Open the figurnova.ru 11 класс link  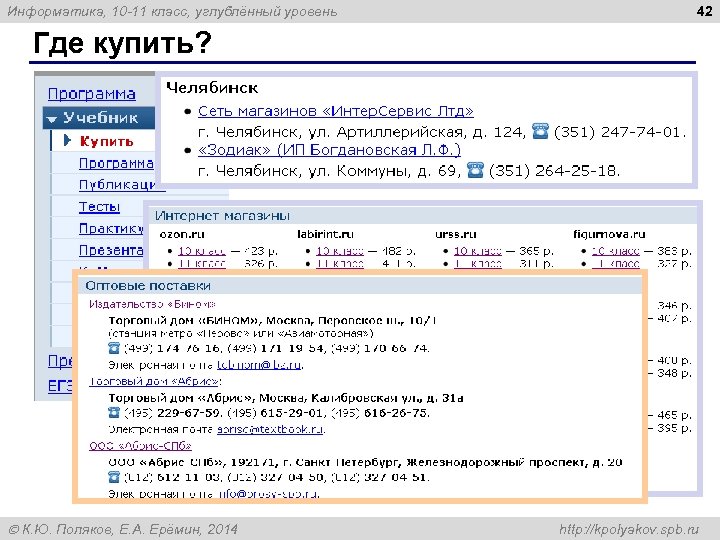pyautogui.click(x=615, y=264)
